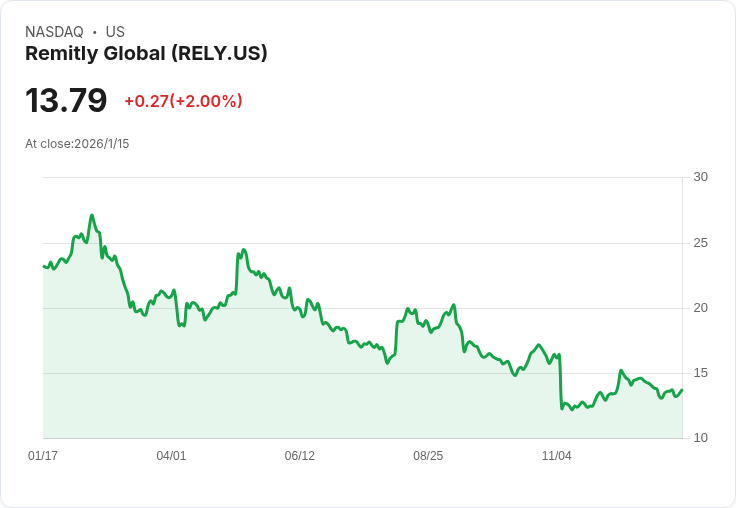Click the rightmost end of the price line
736x508 pixels.
tap(682, 390)
